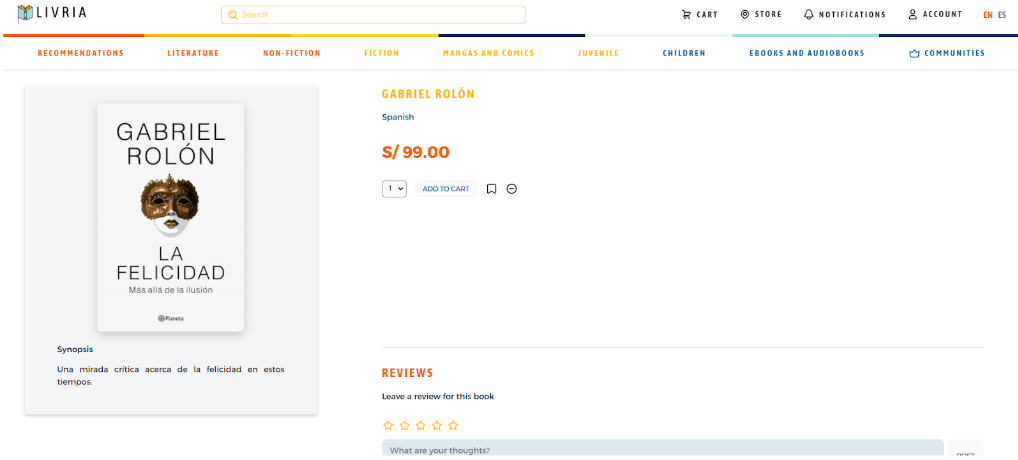Open the Literature category
This screenshot has height=460, width=1018.
(x=193, y=53)
